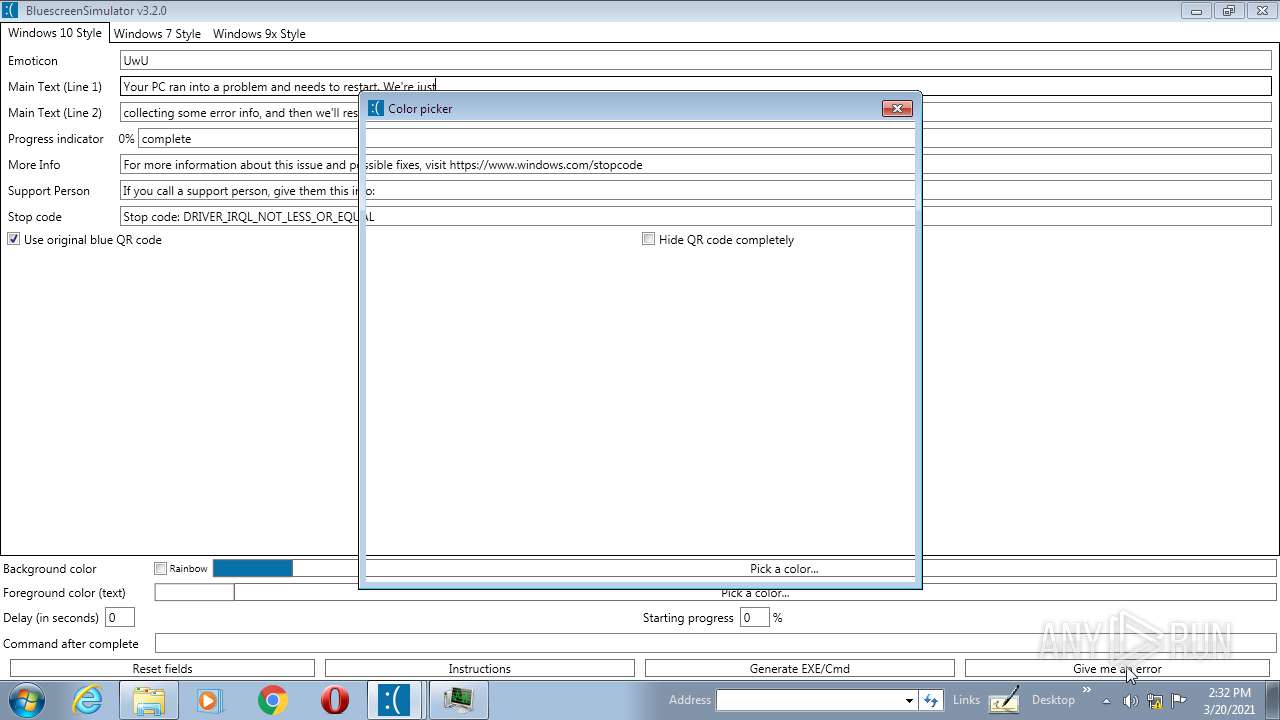Open Windows Explorer from the taskbar
The image size is (1280, 720).
point(149,700)
